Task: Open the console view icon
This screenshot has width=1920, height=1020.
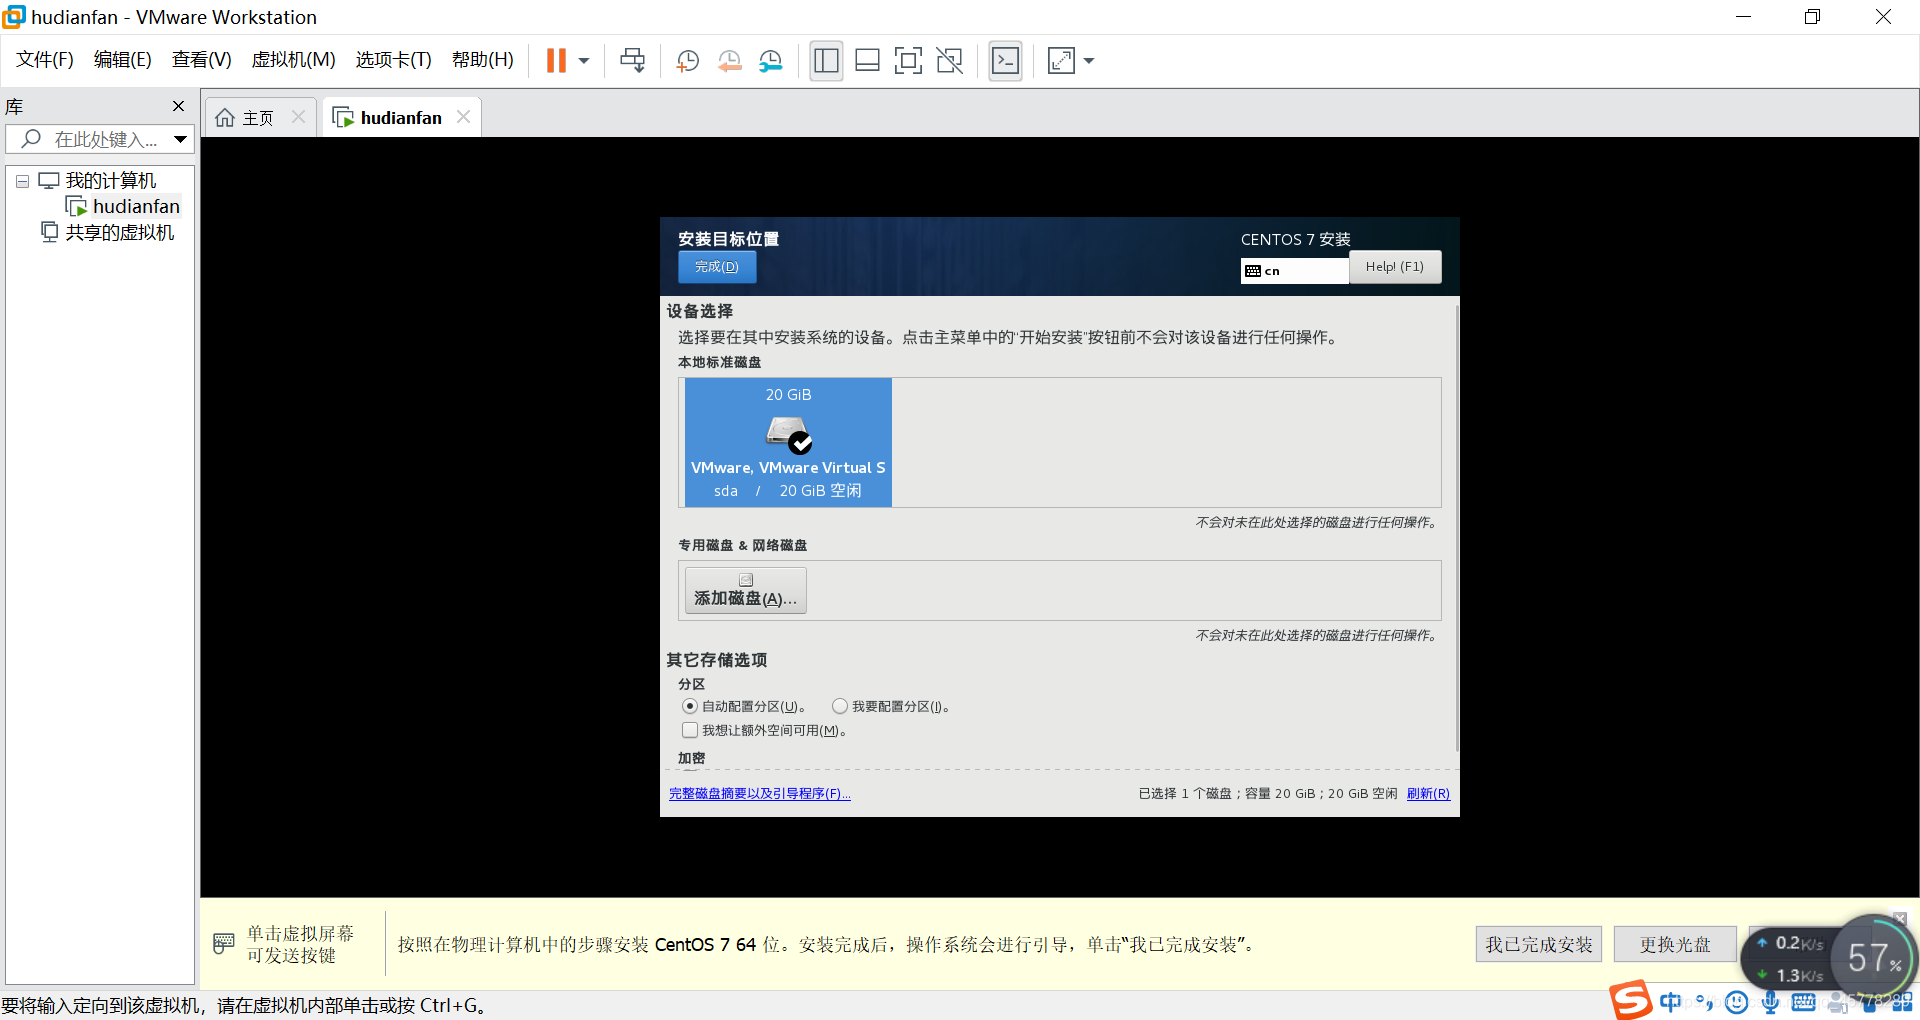Action: click(1005, 61)
